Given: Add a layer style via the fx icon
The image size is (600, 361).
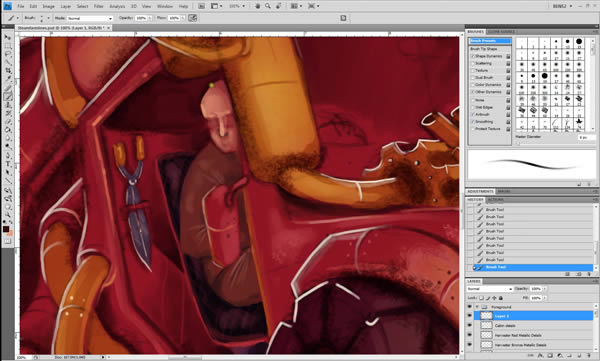Looking at the screenshot, I should [x=540, y=356].
